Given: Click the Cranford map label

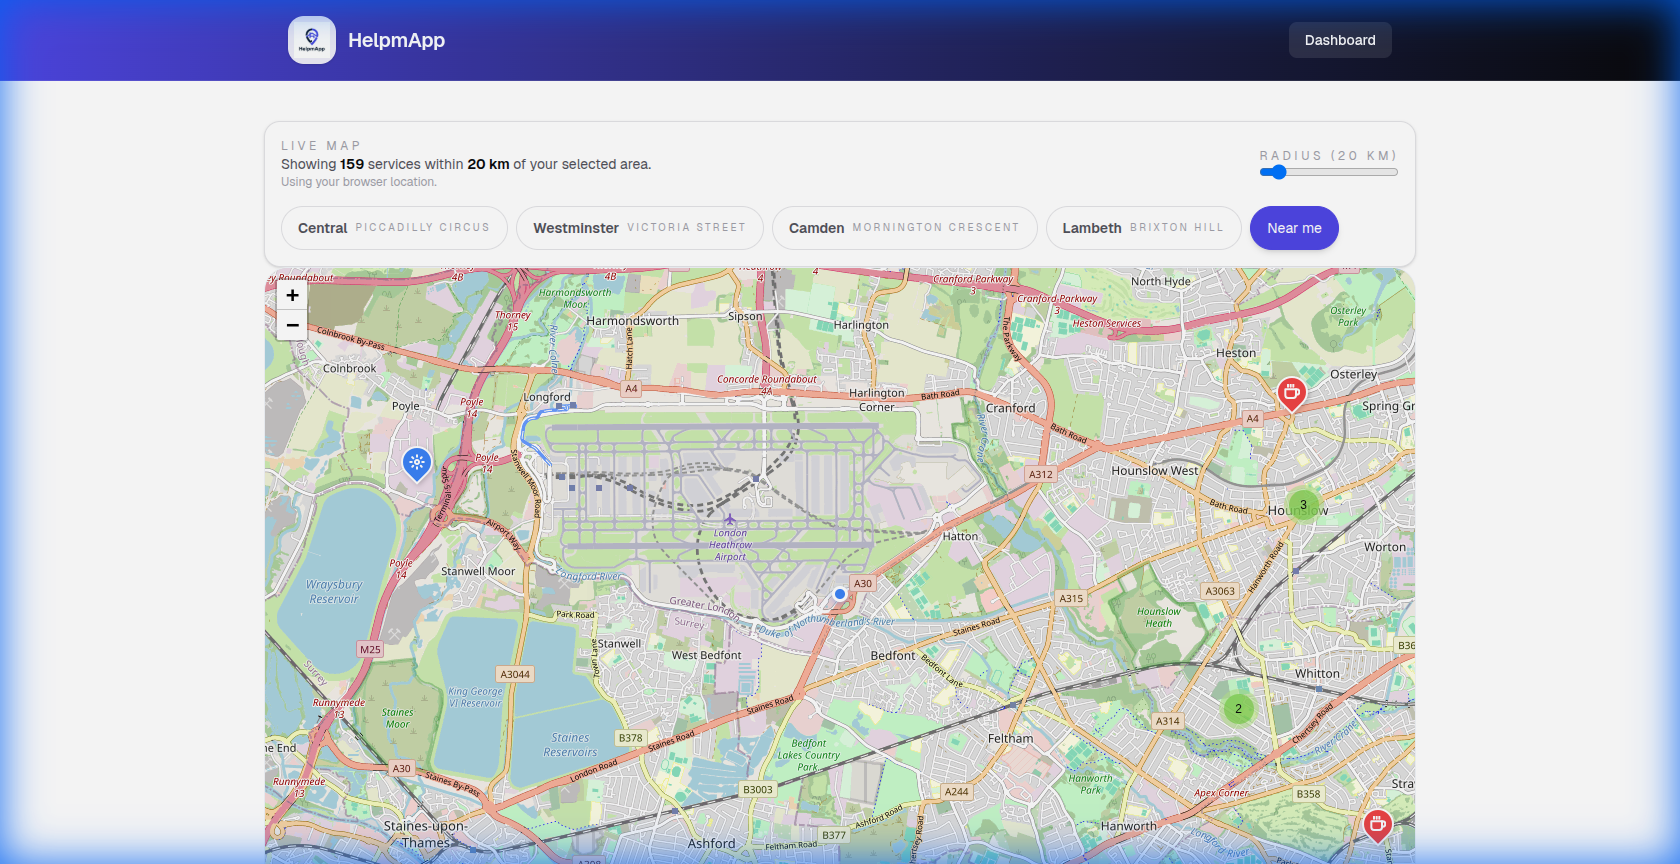Looking at the screenshot, I should coord(1010,408).
